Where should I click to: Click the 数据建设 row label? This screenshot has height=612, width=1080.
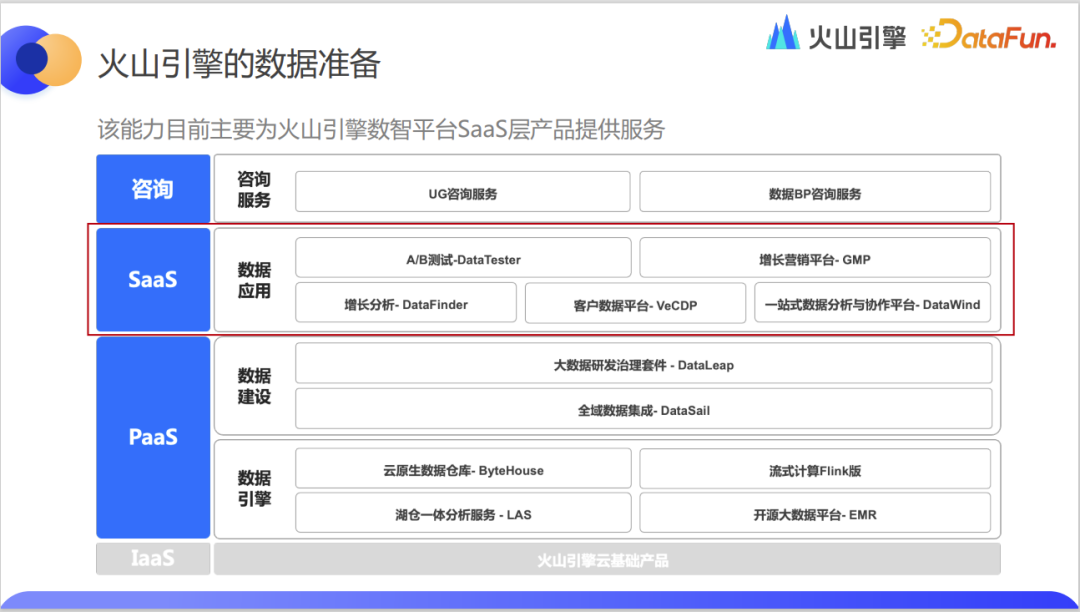[x=253, y=386]
